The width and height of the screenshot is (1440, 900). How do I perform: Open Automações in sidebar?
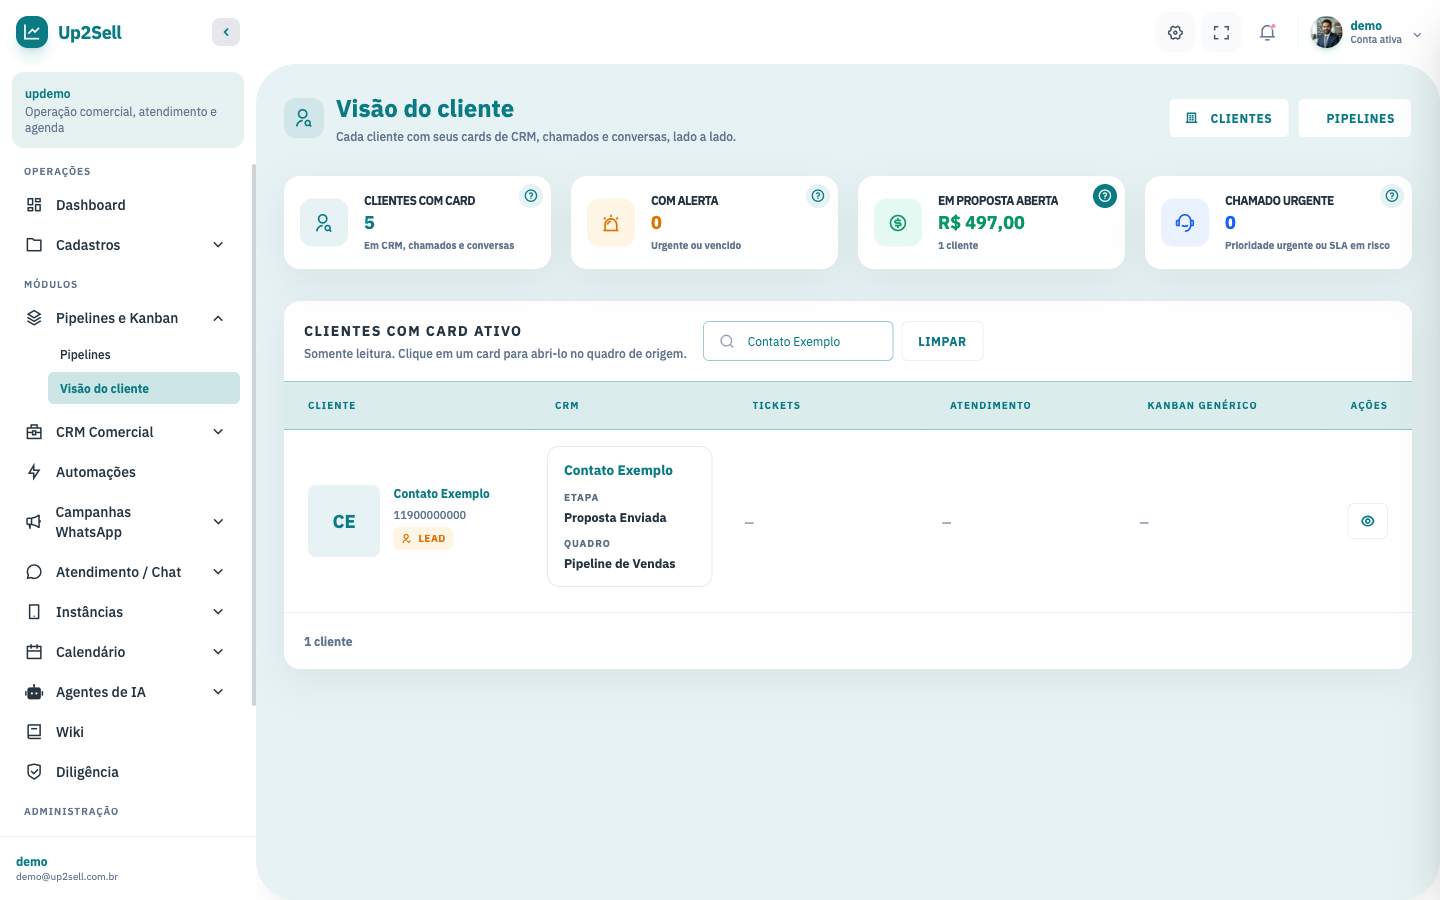click(128, 472)
